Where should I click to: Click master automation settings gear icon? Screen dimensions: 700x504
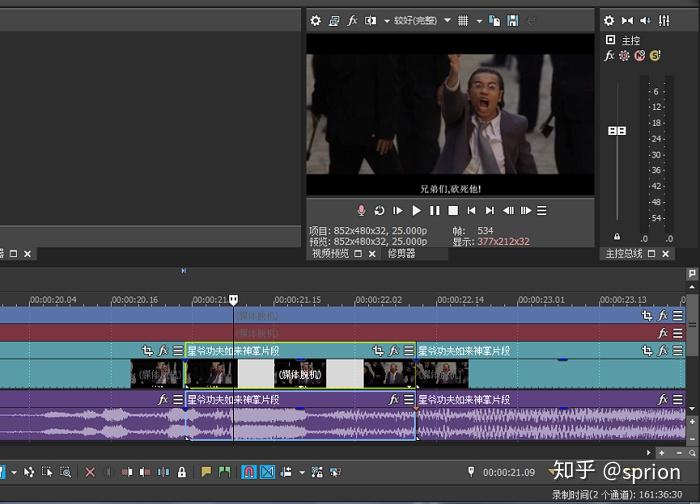point(624,56)
